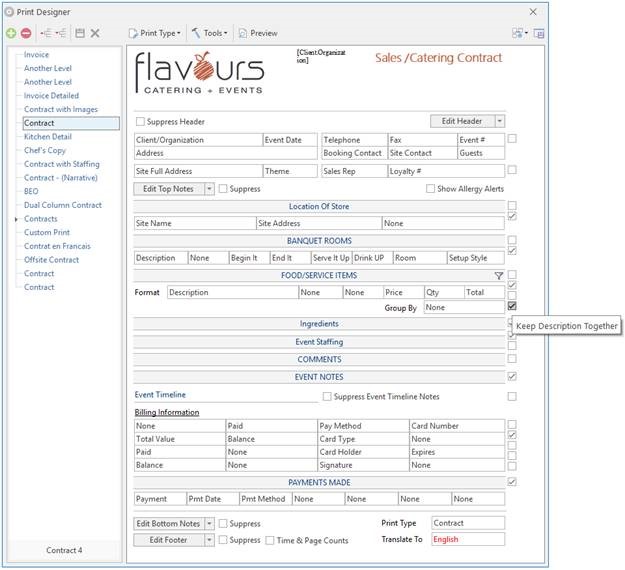Screen dimensions: 625x570
Task: Click the Location Of Store section header
Action: (319, 206)
